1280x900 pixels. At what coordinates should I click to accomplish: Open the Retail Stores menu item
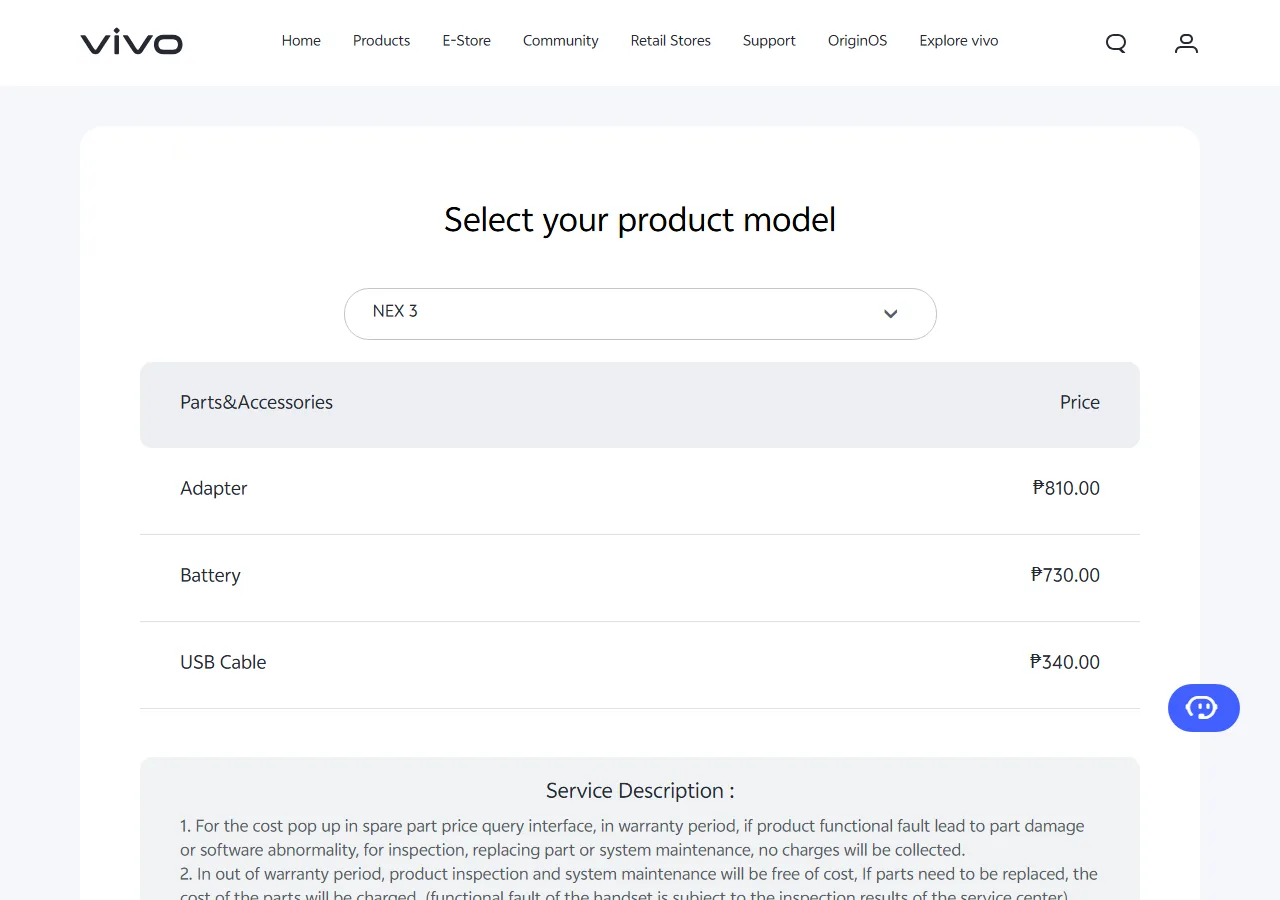point(670,41)
